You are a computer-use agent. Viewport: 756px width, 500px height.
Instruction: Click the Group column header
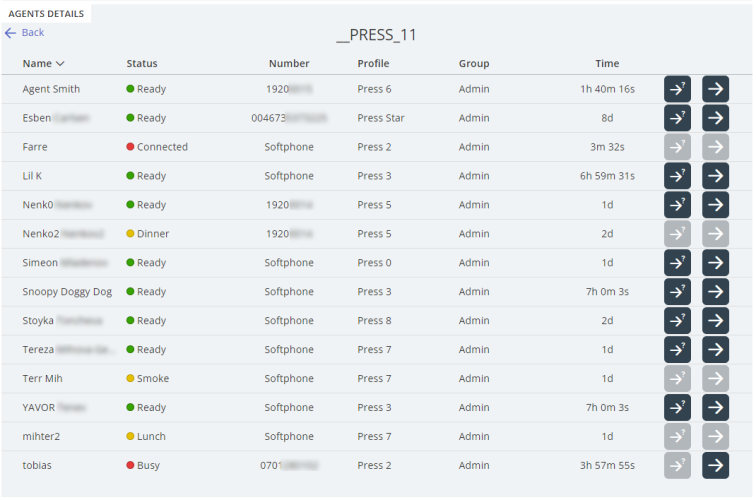coord(474,64)
